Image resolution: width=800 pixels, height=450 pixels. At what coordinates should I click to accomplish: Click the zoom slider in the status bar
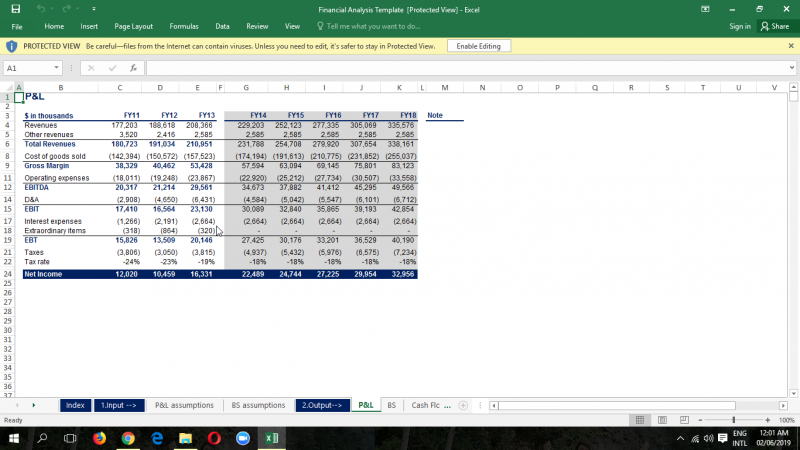pos(735,420)
